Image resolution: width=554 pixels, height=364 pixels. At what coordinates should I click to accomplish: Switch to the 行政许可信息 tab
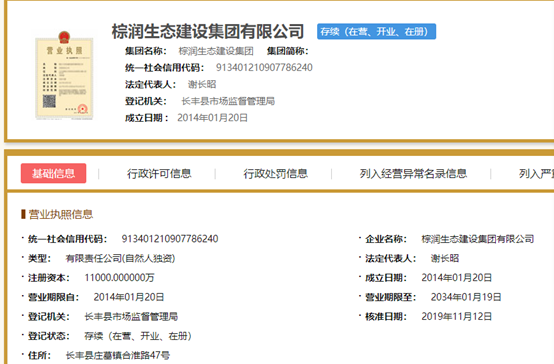coord(159,174)
